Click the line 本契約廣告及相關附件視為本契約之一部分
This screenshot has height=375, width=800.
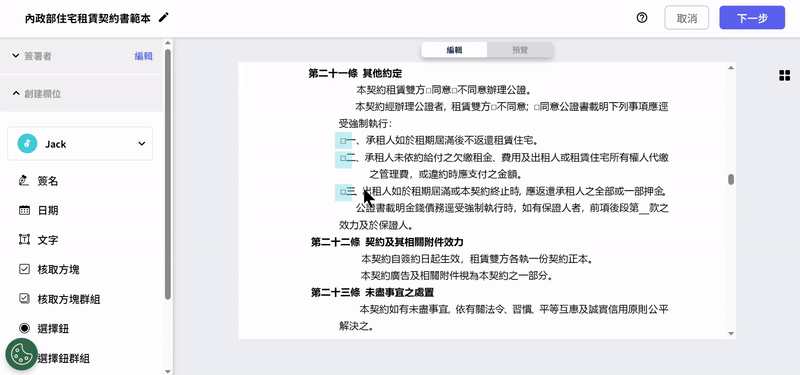pos(457,276)
